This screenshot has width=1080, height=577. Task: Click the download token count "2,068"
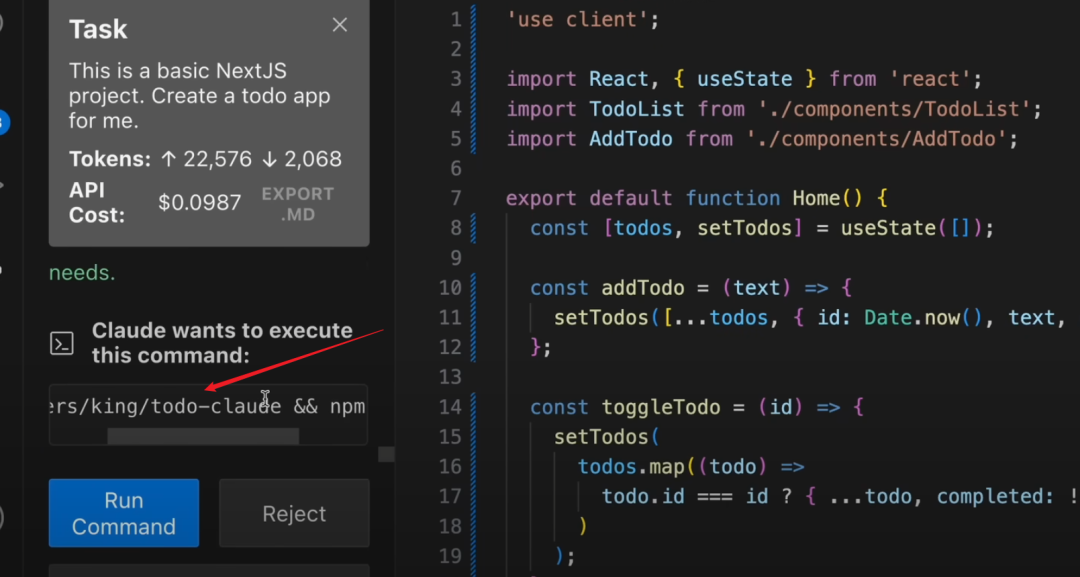point(311,159)
